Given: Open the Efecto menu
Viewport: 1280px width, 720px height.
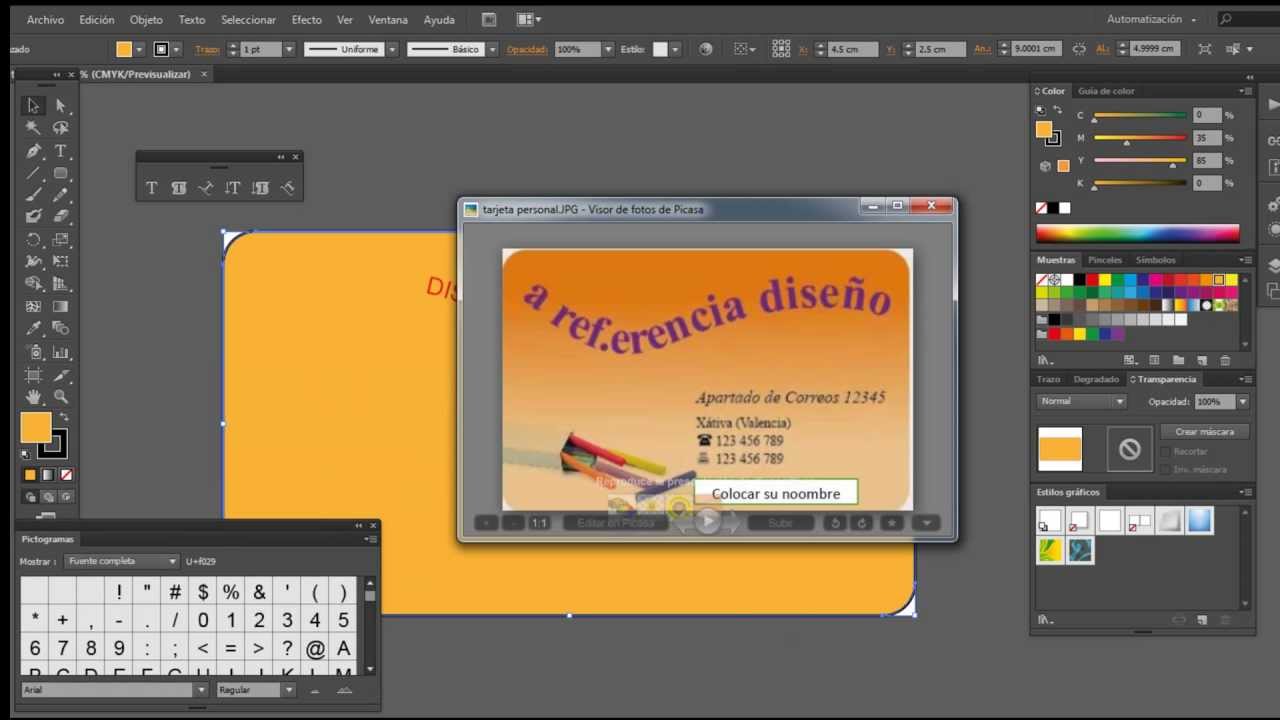Looking at the screenshot, I should tap(307, 19).
